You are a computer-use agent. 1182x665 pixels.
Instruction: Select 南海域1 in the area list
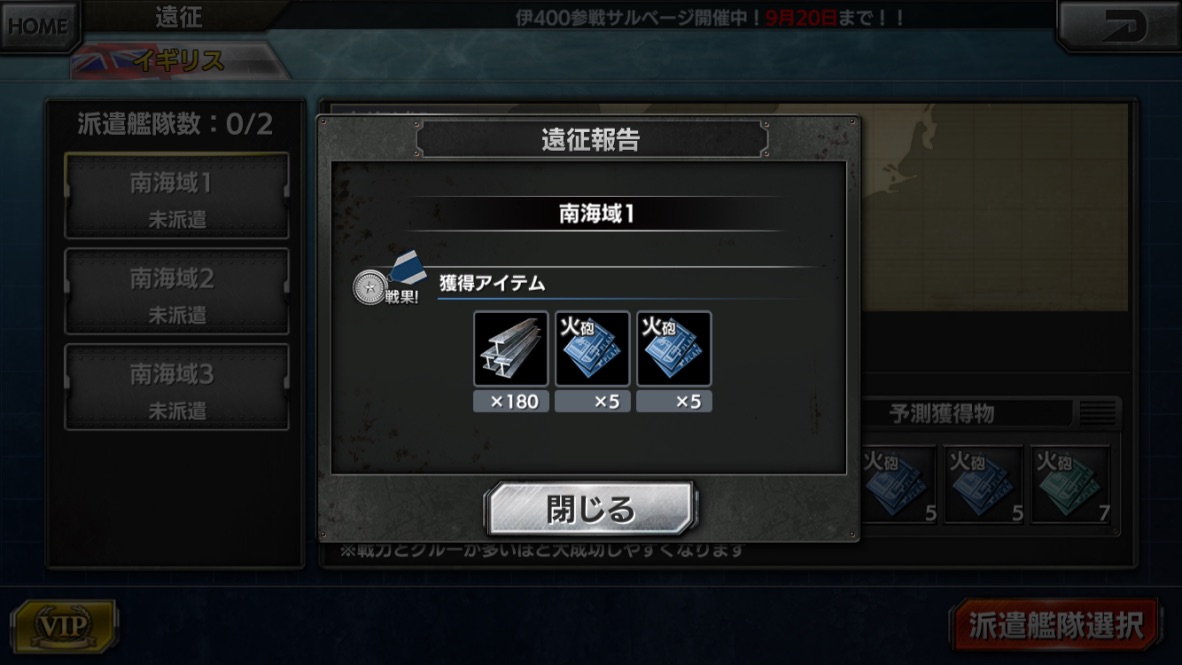(176, 196)
